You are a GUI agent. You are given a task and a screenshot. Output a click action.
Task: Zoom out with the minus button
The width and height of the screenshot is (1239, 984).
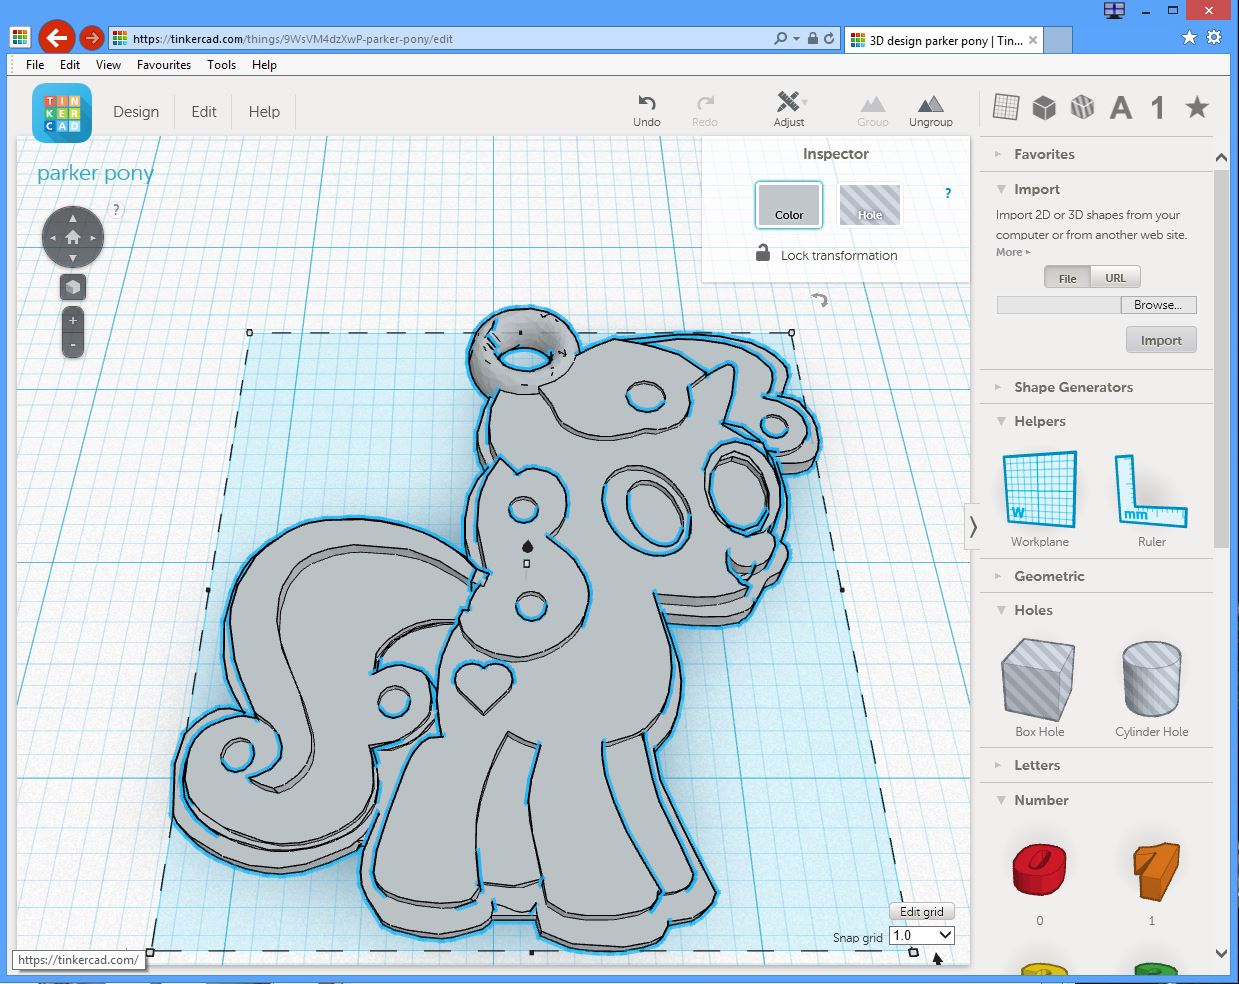point(72,345)
